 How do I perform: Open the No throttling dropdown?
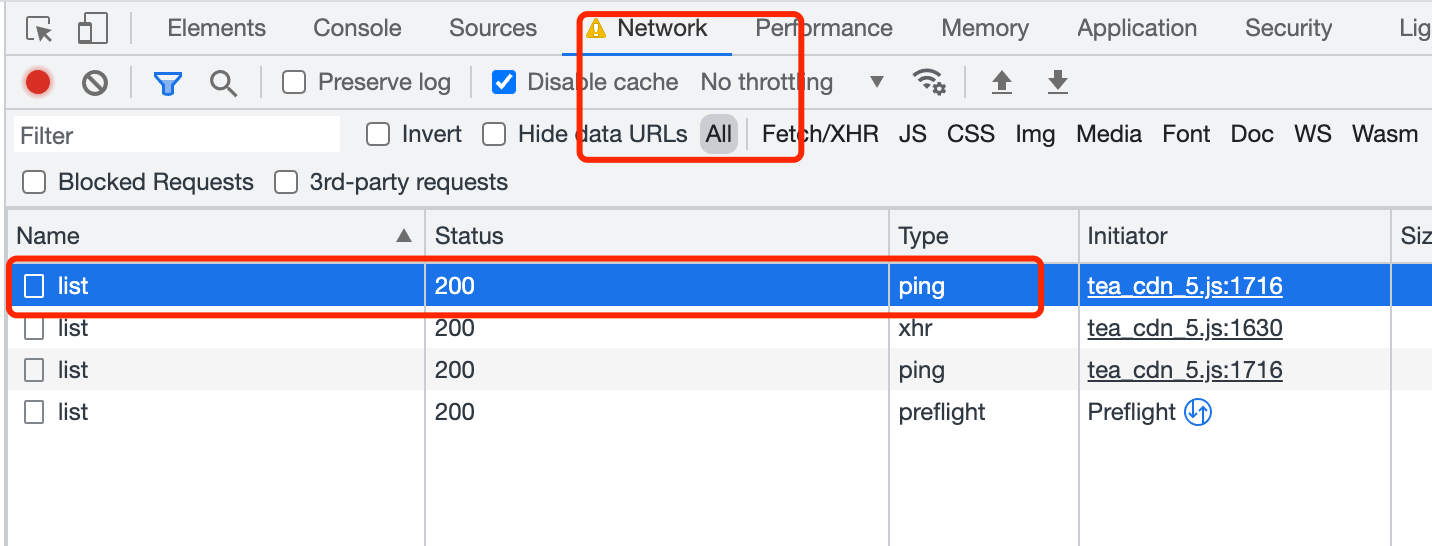tap(792, 82)
